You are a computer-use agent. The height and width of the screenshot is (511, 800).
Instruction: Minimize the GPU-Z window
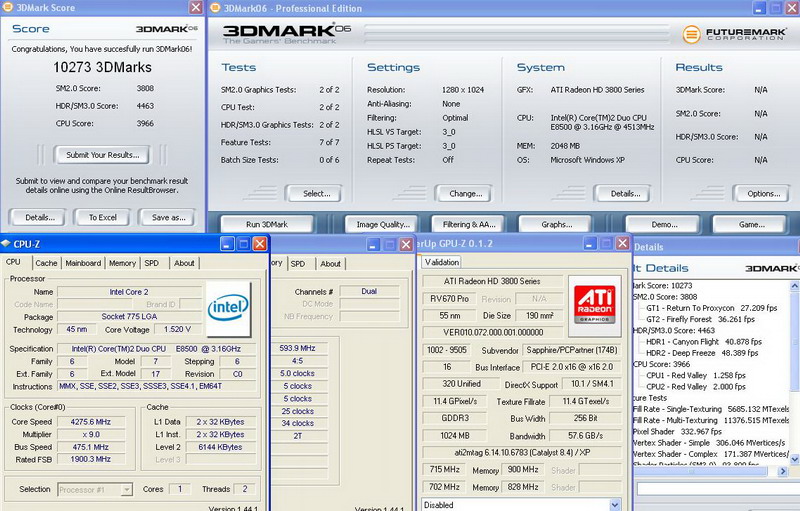590,243
